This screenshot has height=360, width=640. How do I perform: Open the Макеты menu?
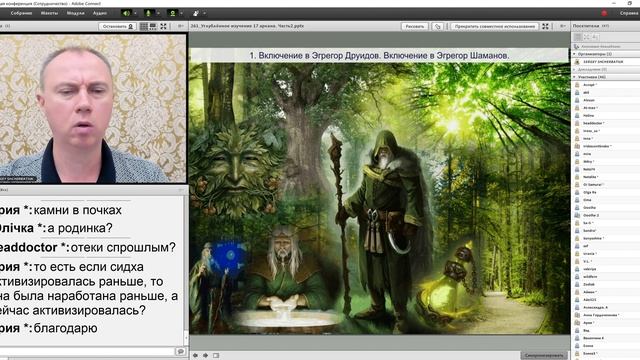tap(49, 13)
